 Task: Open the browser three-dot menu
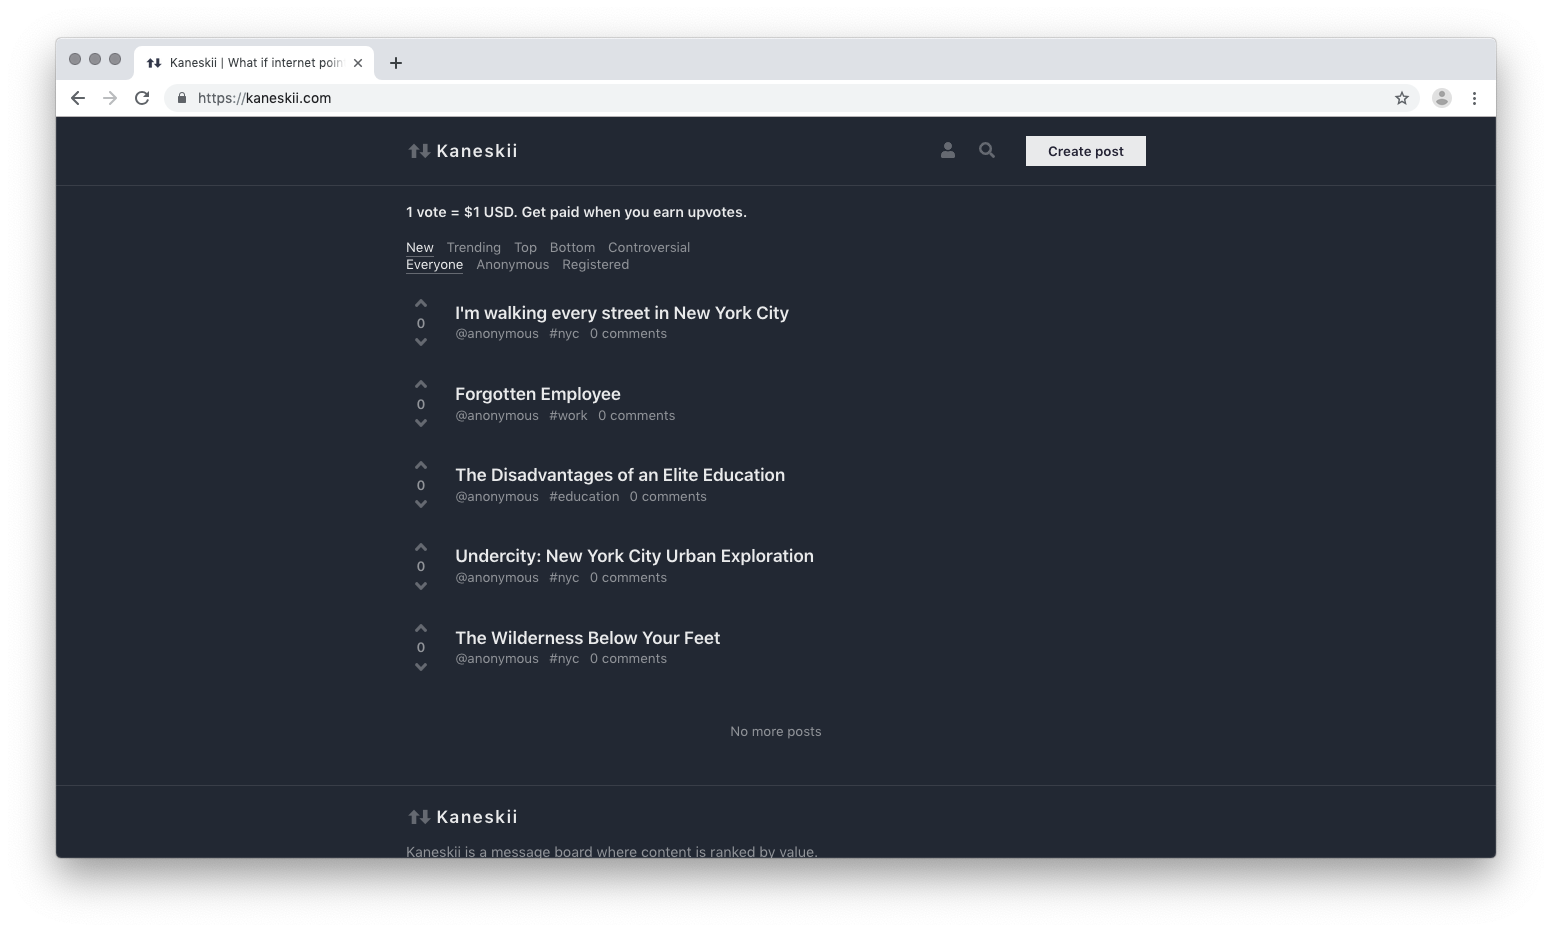coord(1474,98)
